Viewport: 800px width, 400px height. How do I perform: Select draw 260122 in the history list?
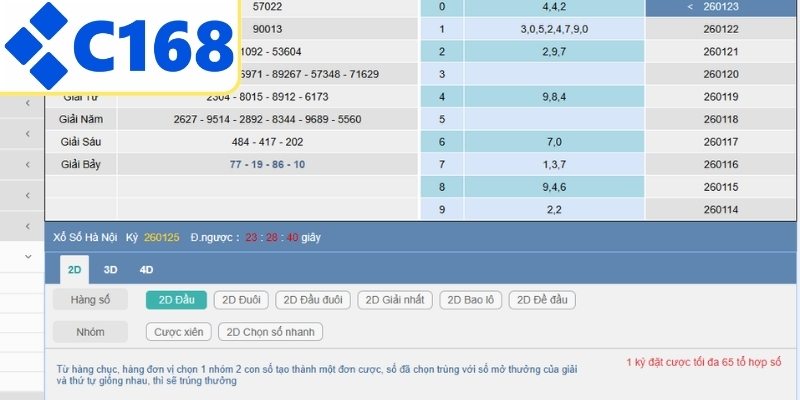point(720,30)
